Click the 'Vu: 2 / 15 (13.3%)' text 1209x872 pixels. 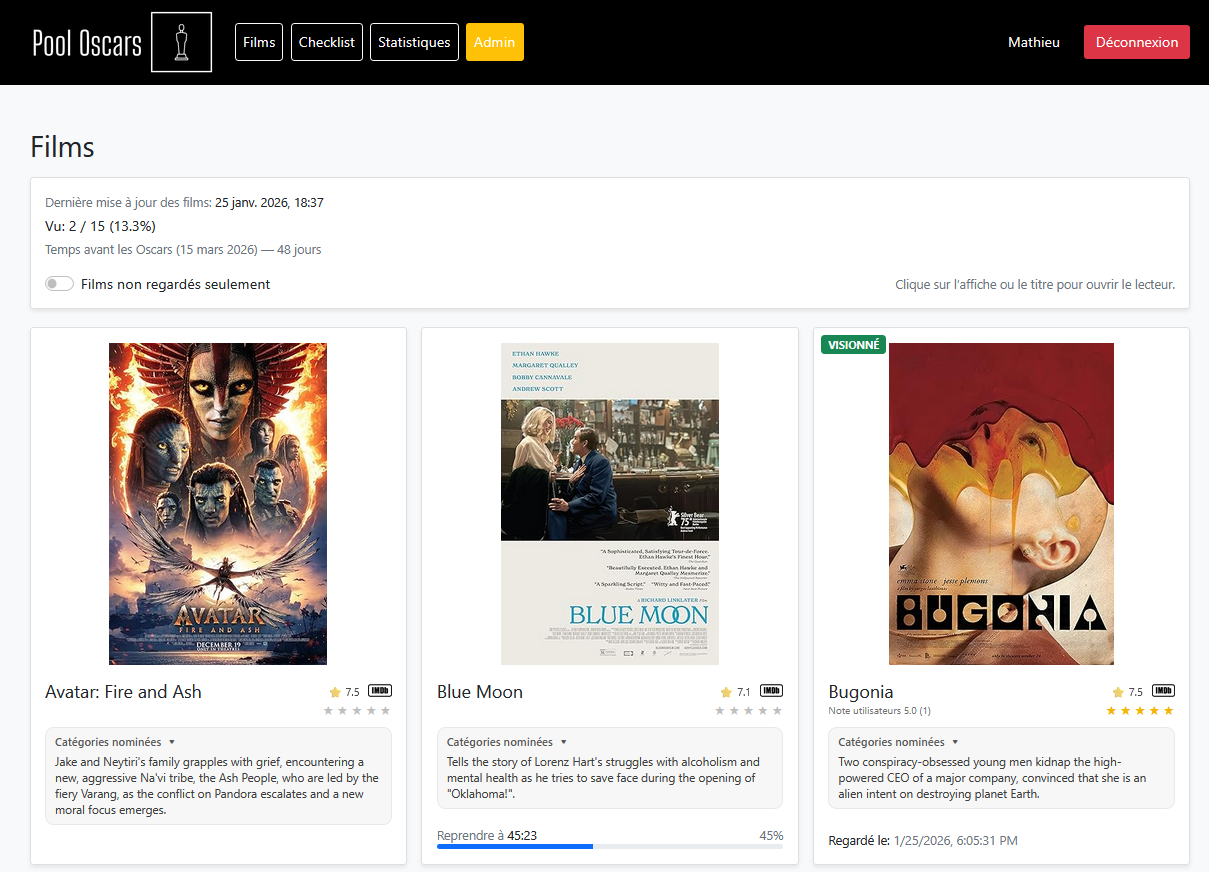[x=100, y=226]
